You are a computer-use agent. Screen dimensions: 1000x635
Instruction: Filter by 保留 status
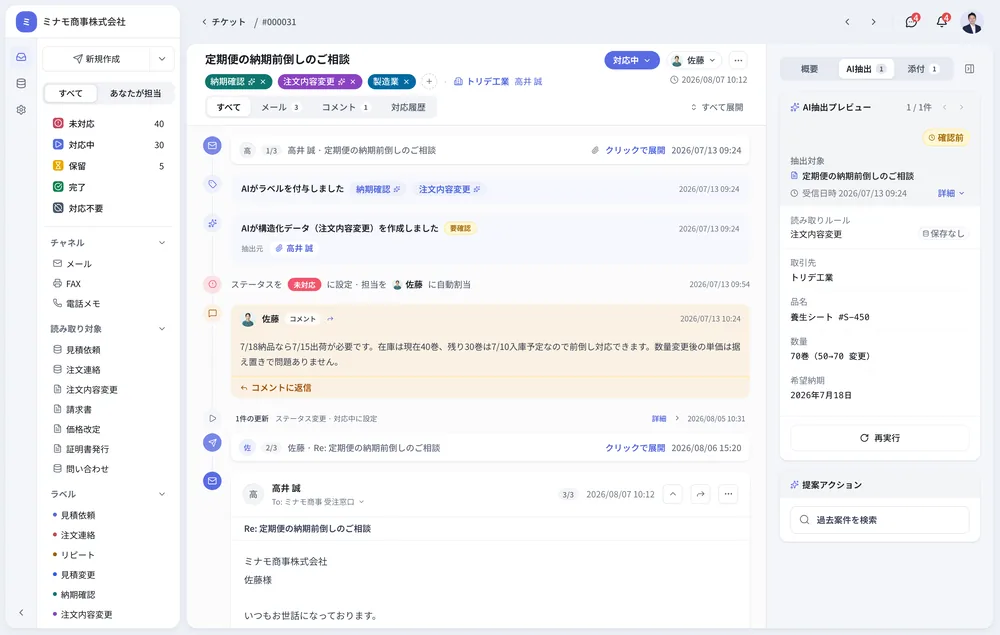pos(108,166)
